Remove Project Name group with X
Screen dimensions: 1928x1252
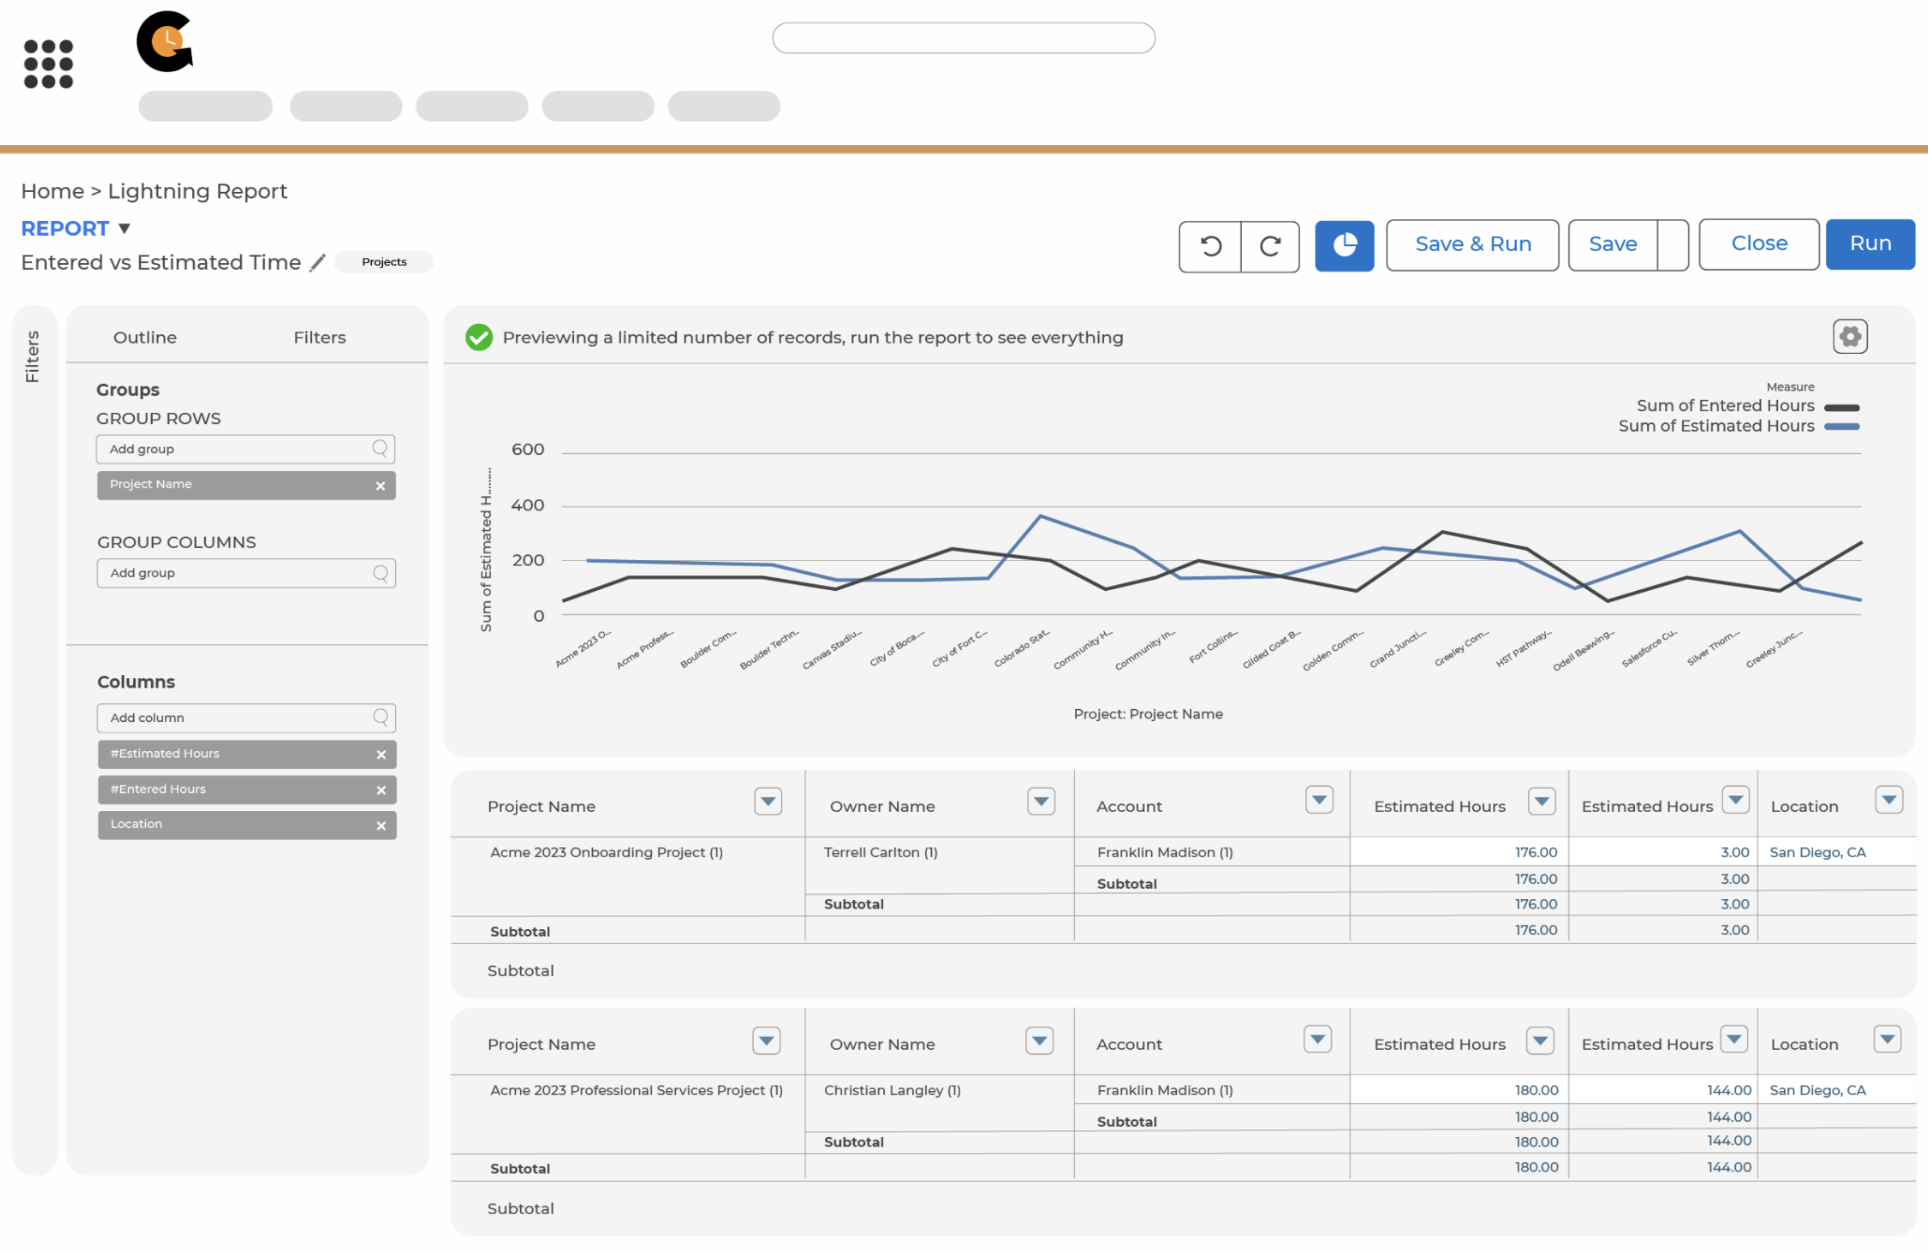[x=380, y=486]
